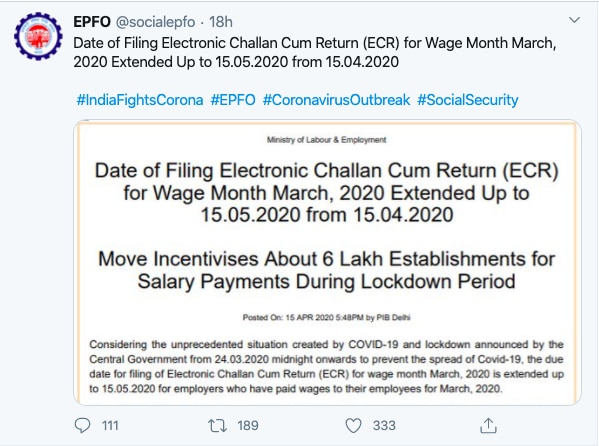Click the EPFO profile avatar logo
The height and width of the screenshot is (446, 599).
(x=38, y=36)
